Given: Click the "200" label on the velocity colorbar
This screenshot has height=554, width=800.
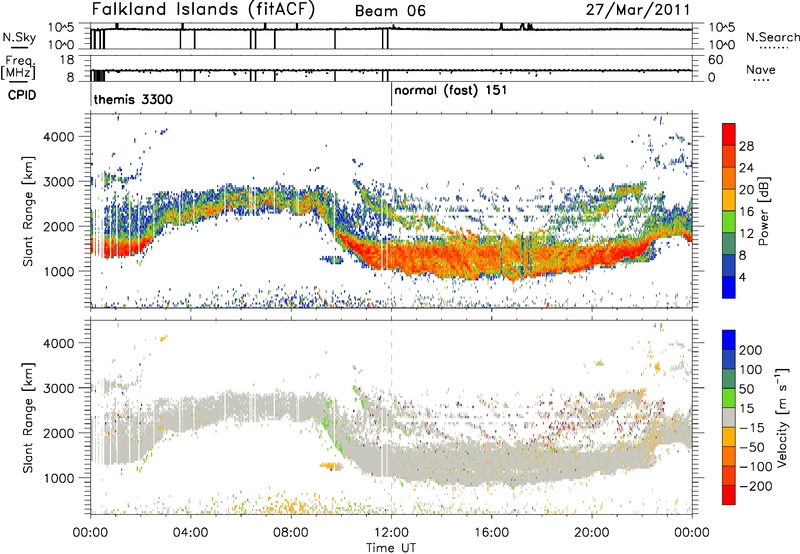Looking at the screenshot, I should (751, 350).
